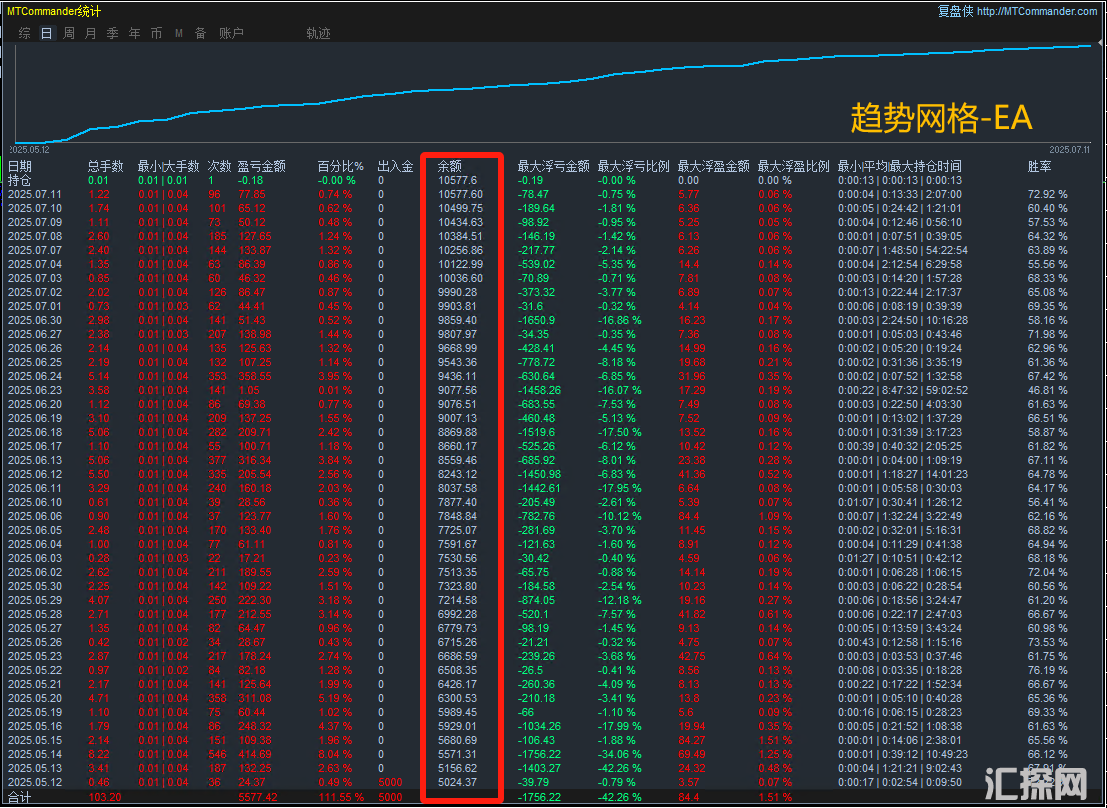The width and height of the screenshot is (1107, 808).
Task: Click deposit value 5000 in 2025.05.12 row
Action: point(390,783)
